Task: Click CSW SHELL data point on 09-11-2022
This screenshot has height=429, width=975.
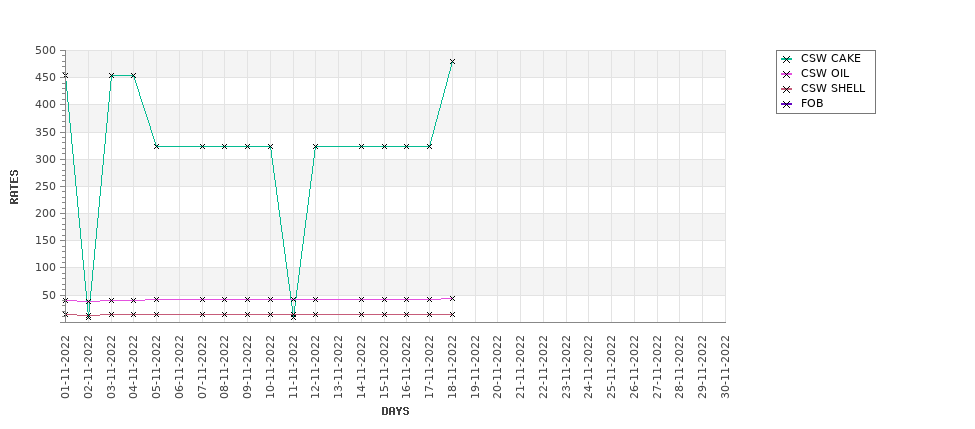Action: pos(247,315)
